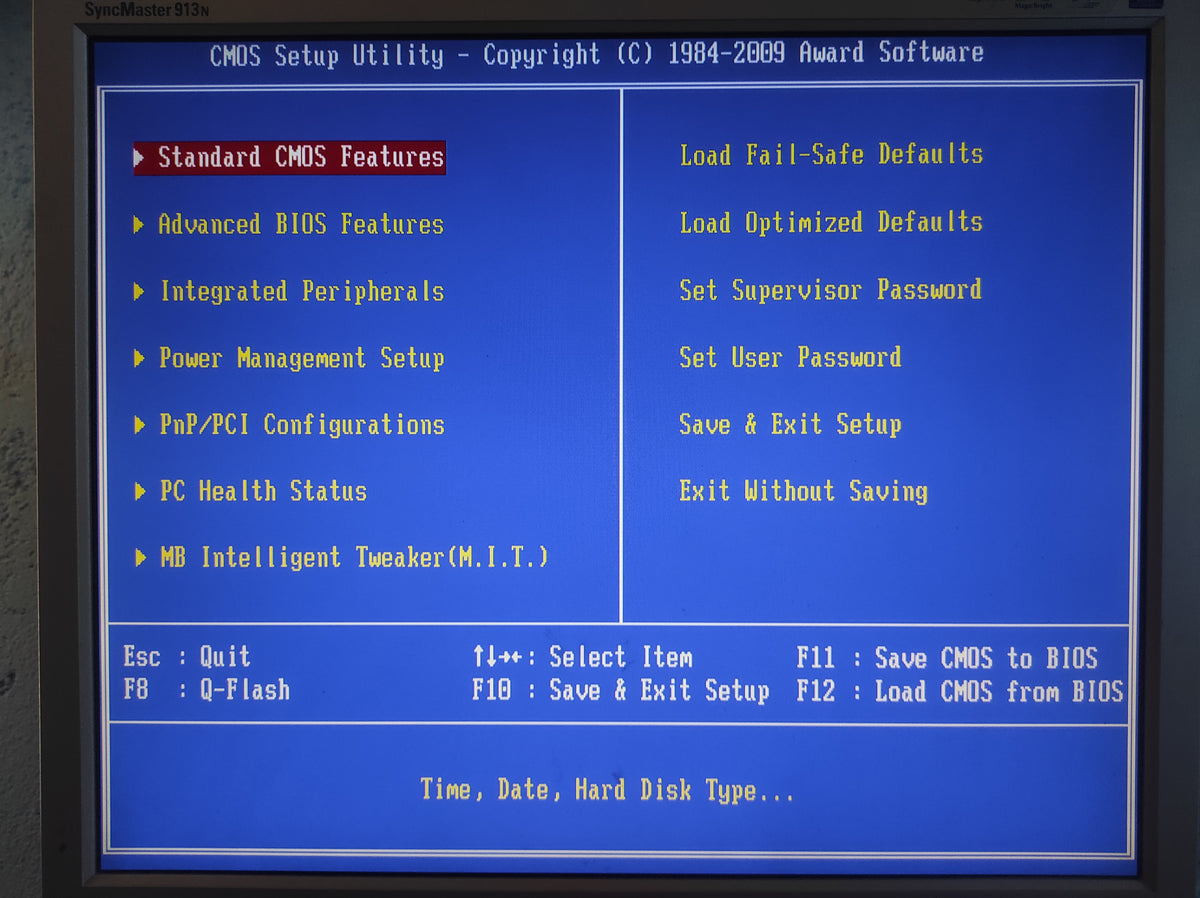Choose Load Fail-Safe Defaults

point(831,154)
